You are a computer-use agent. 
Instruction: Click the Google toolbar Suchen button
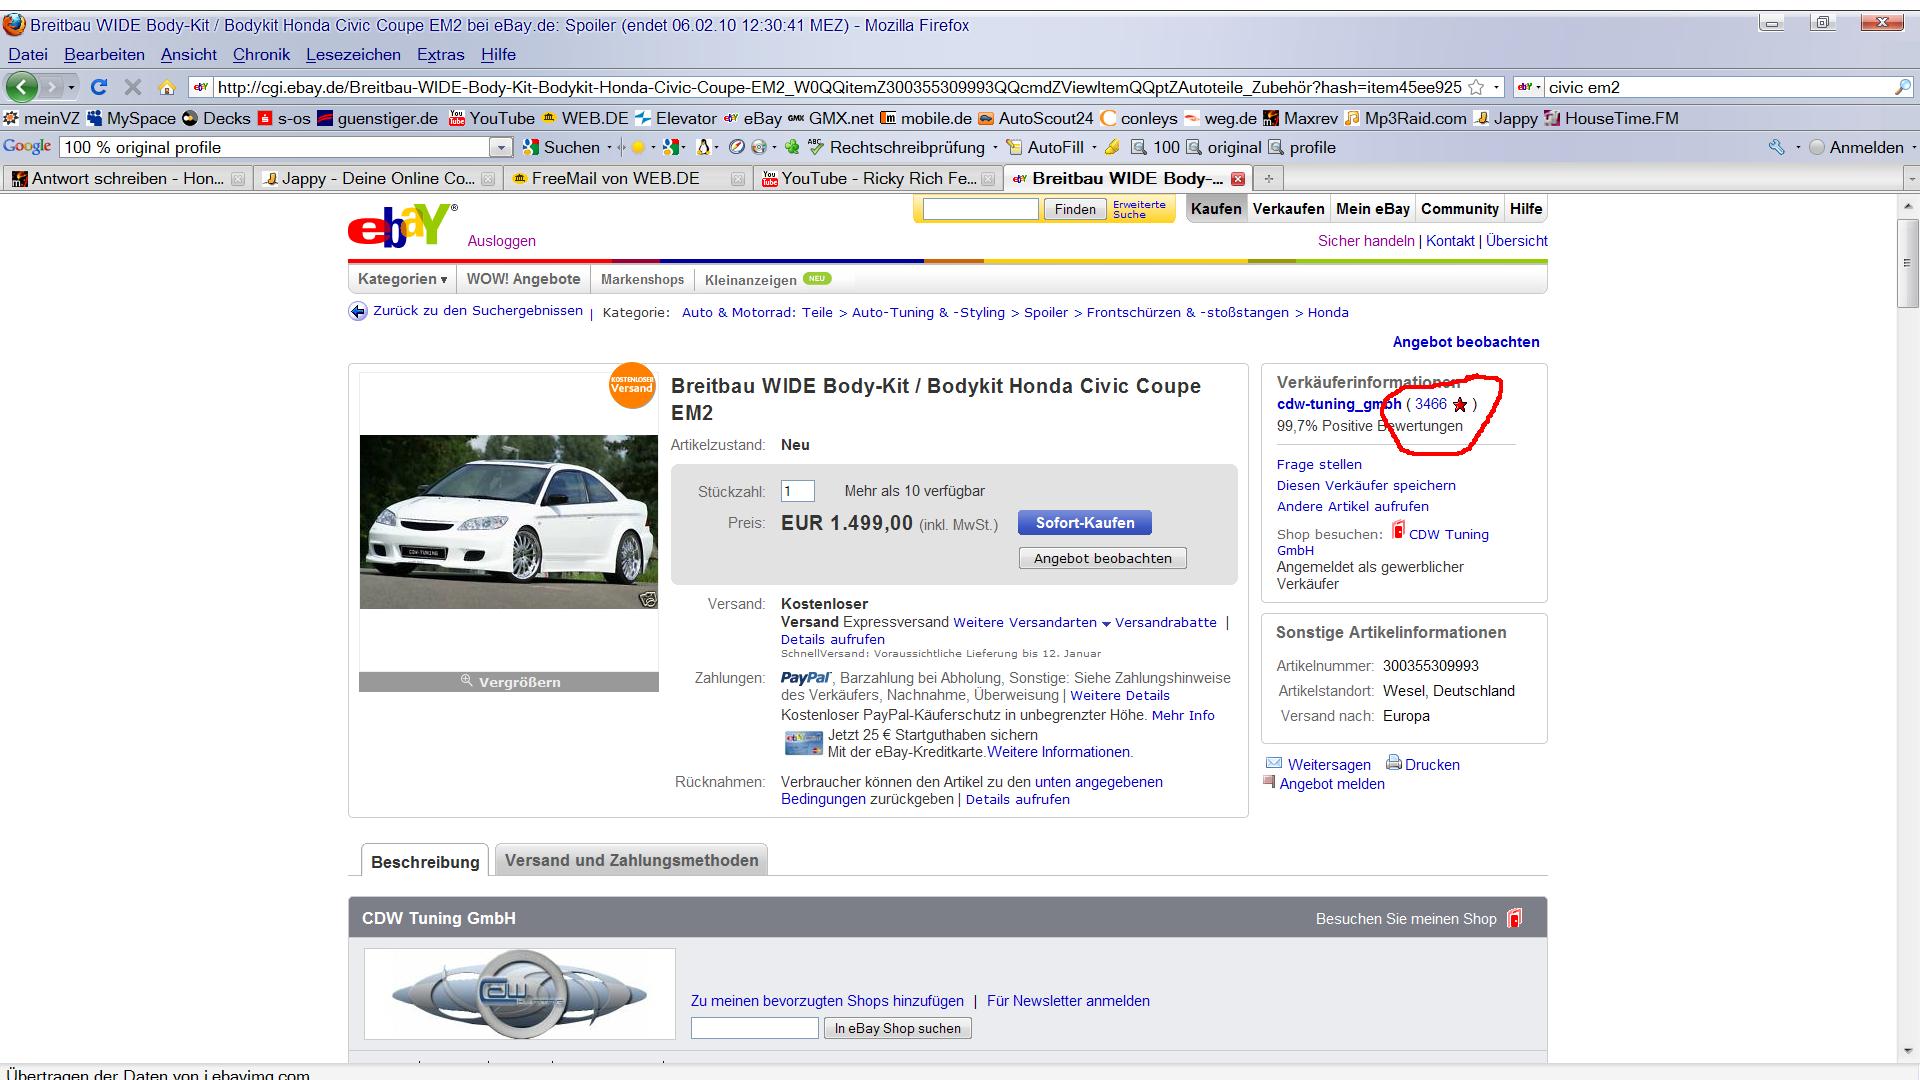tap(561, 147)
